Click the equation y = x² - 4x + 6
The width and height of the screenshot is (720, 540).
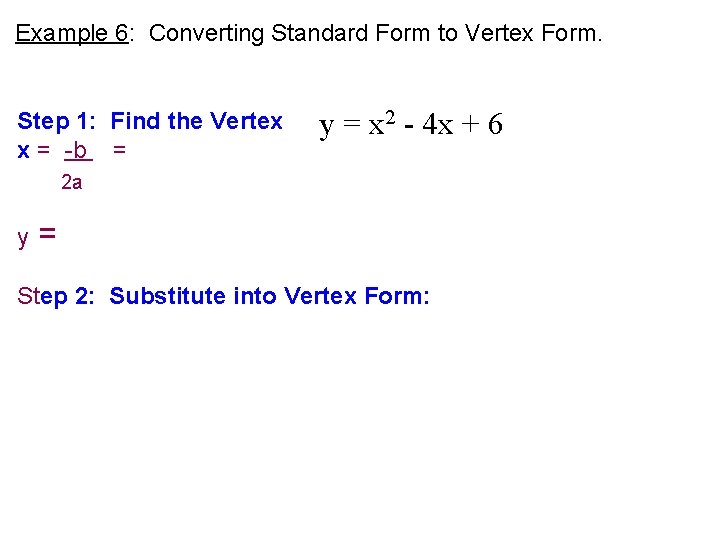[411, 124]
